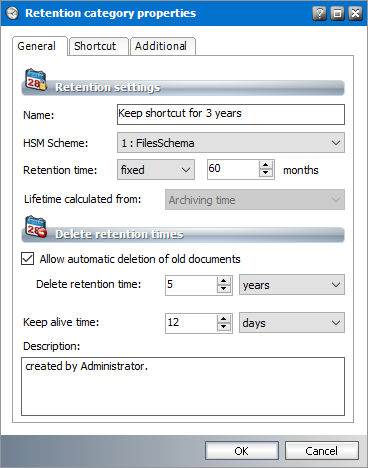Click inside the Description text area
This screenshot has height=468, width=368.
pyautogui.click(x=183, y=386)
